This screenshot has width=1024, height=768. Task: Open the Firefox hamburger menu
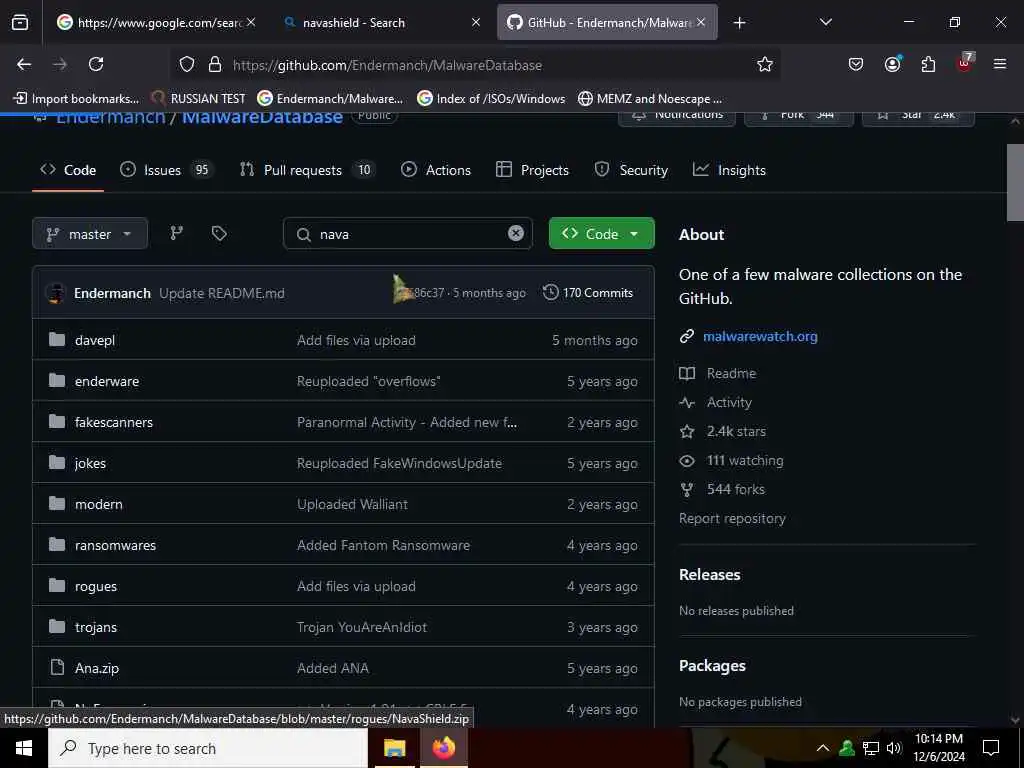[1000, 64]
